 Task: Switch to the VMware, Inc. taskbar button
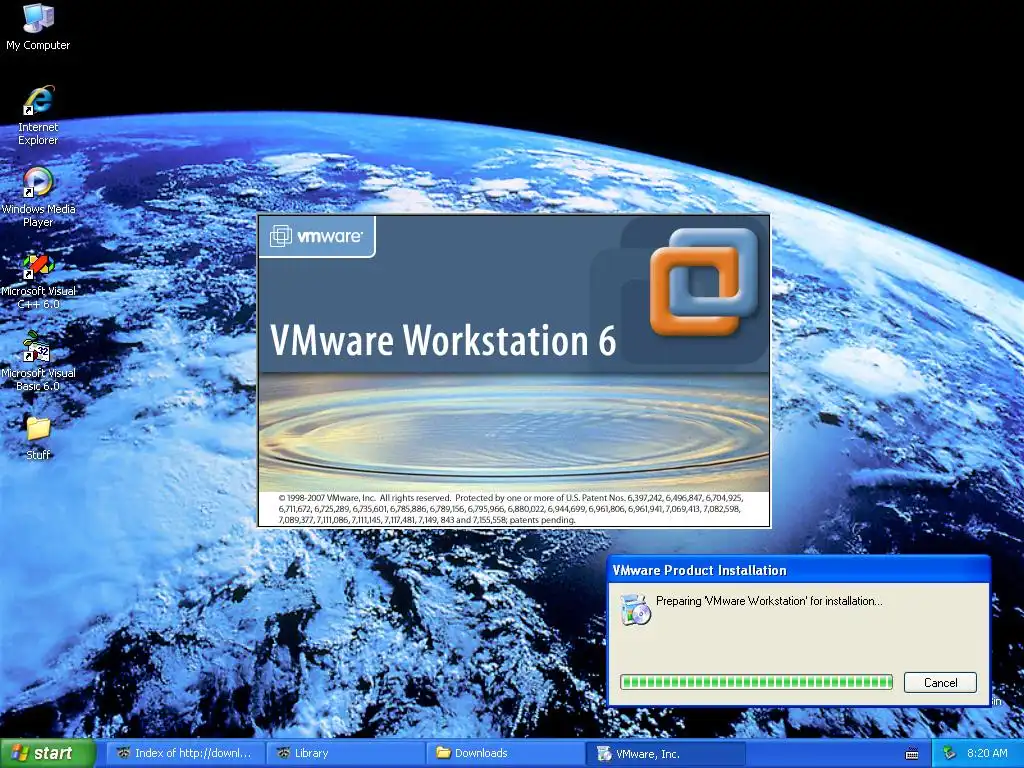[x=665, y=754]
